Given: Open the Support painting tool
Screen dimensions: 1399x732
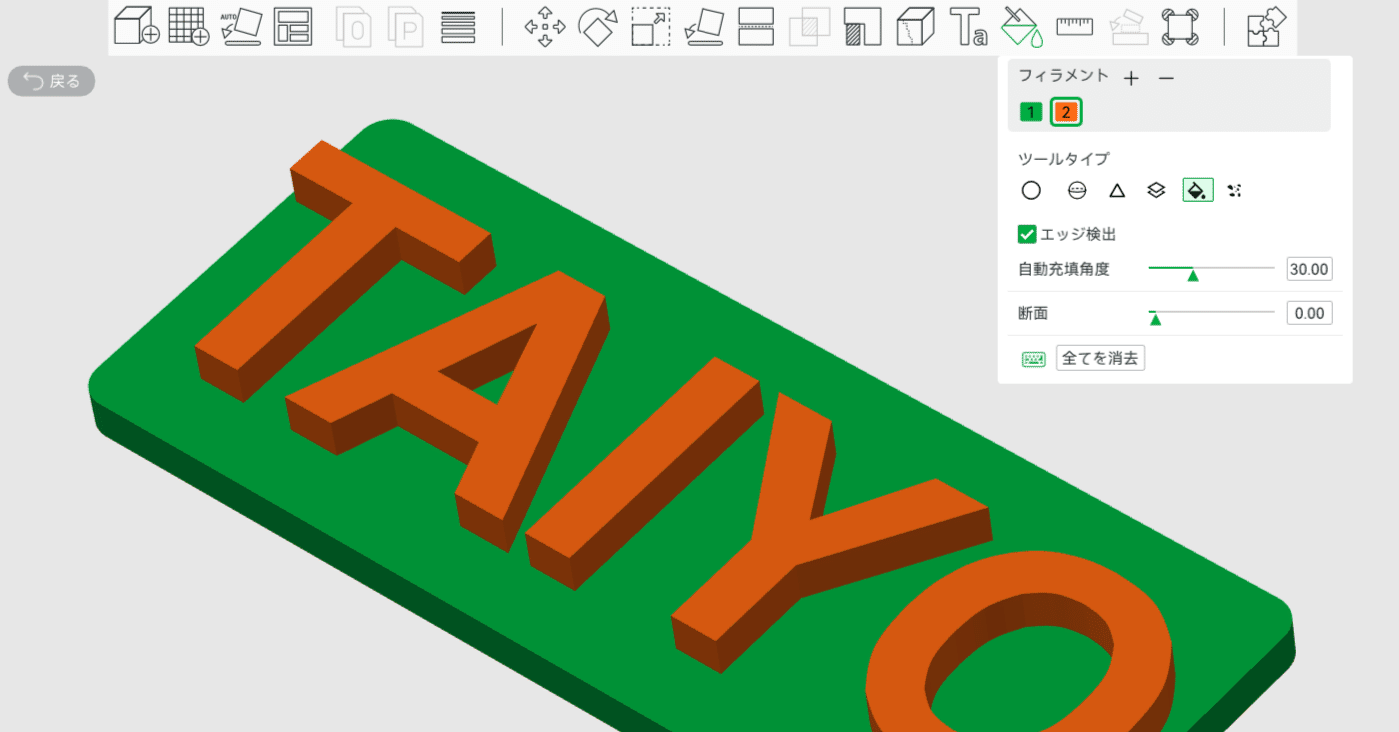Looking at the screenshot, I should click(x=862, y=27).
